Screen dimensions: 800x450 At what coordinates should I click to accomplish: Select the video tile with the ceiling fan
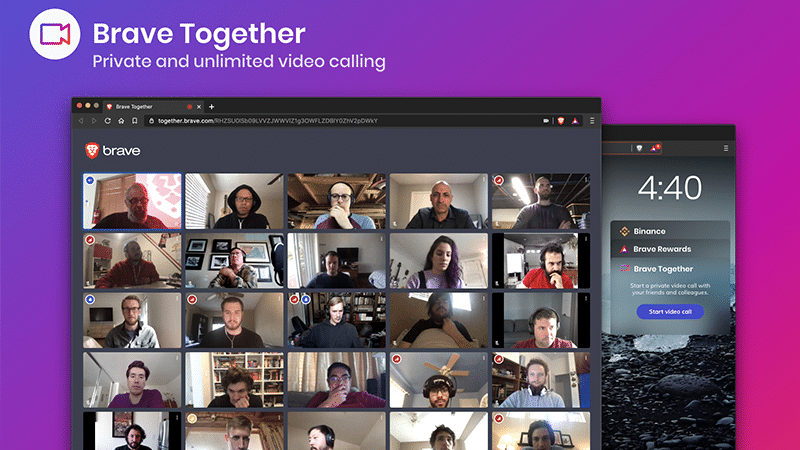[x=439, y=380]
